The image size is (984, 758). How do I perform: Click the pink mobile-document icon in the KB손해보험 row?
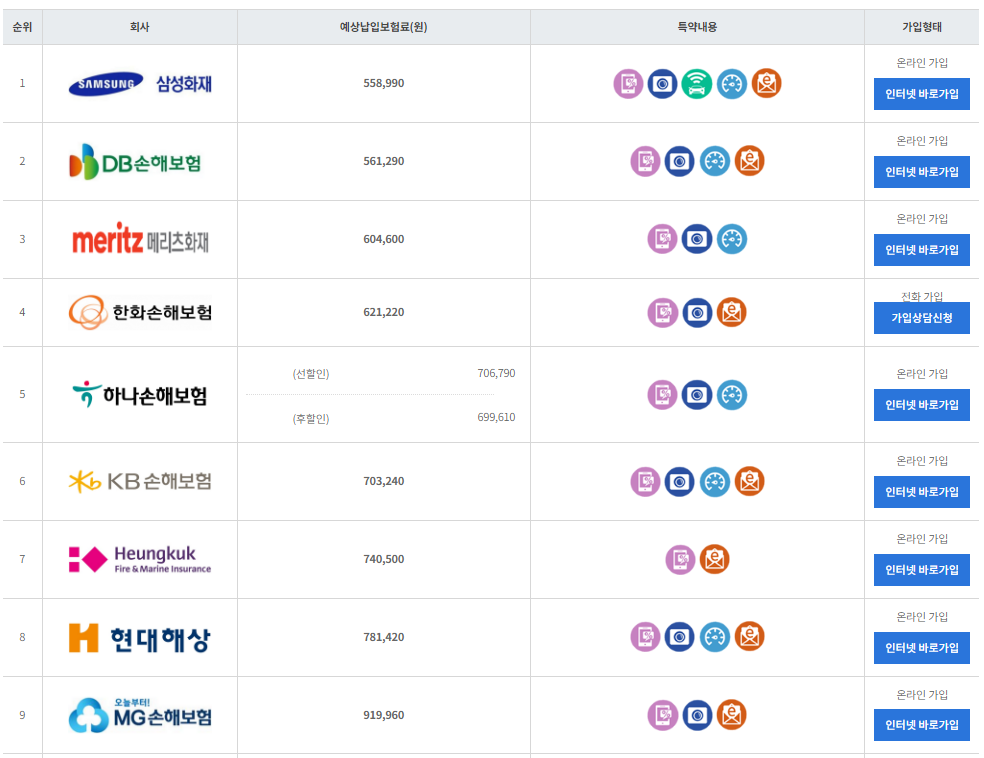click(x=646, y=482)
